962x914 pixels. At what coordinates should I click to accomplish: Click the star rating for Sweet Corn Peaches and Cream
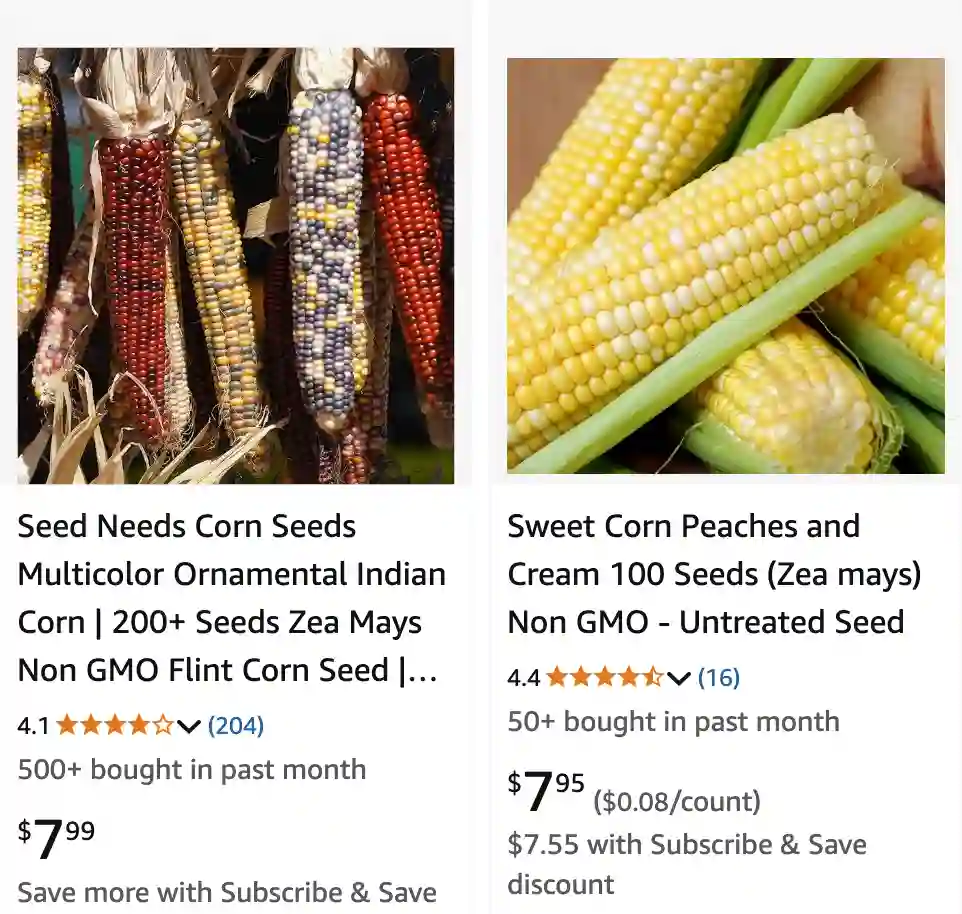[604, 677]
